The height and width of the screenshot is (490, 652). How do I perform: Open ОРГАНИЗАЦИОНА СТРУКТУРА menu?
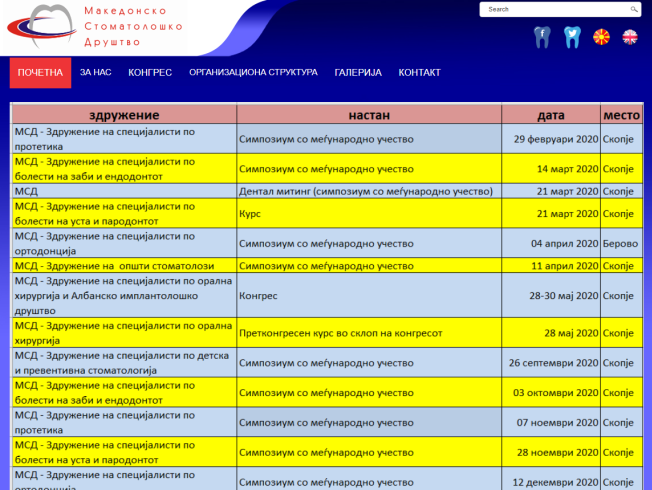(253, 73)
